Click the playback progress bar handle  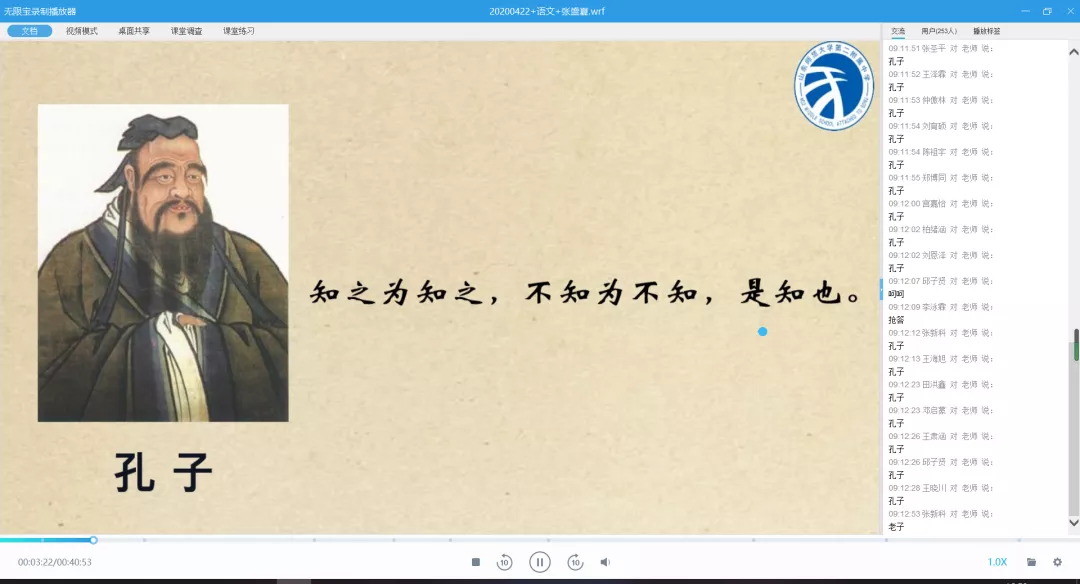point(93,540)
